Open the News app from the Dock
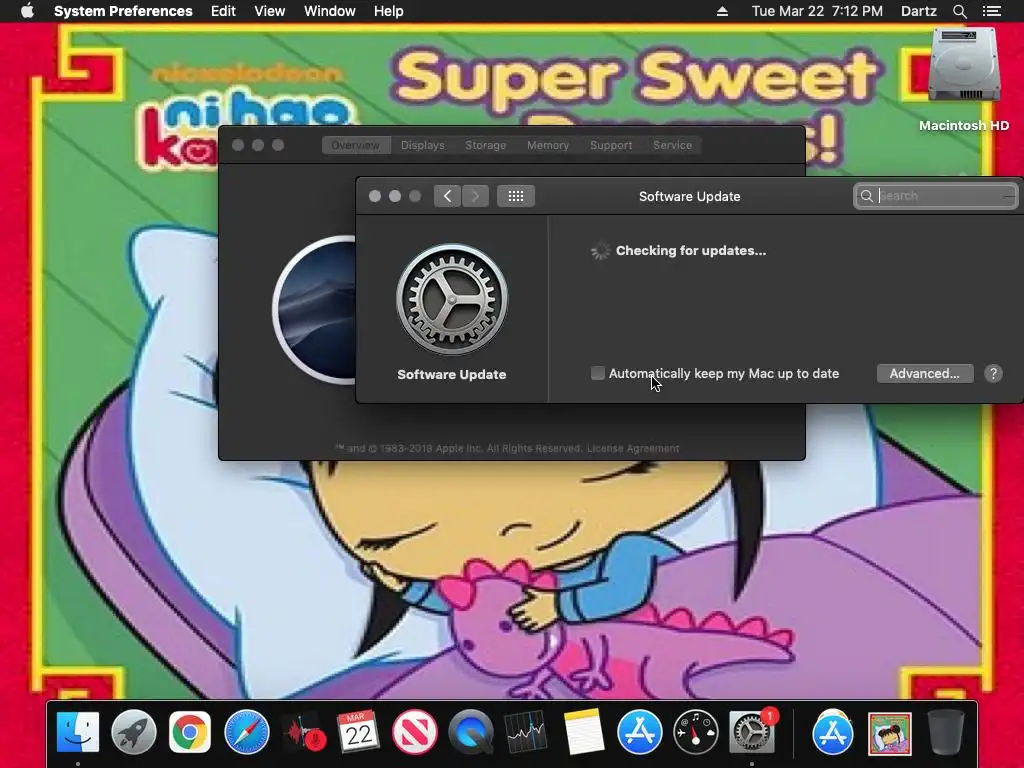The width and height of the screenshot is (1024, 768). [x=415, y=732]
